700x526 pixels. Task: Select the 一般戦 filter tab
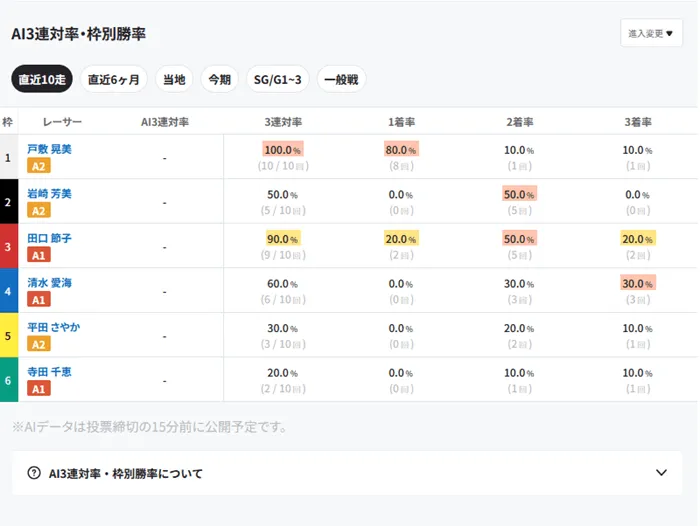341,79
